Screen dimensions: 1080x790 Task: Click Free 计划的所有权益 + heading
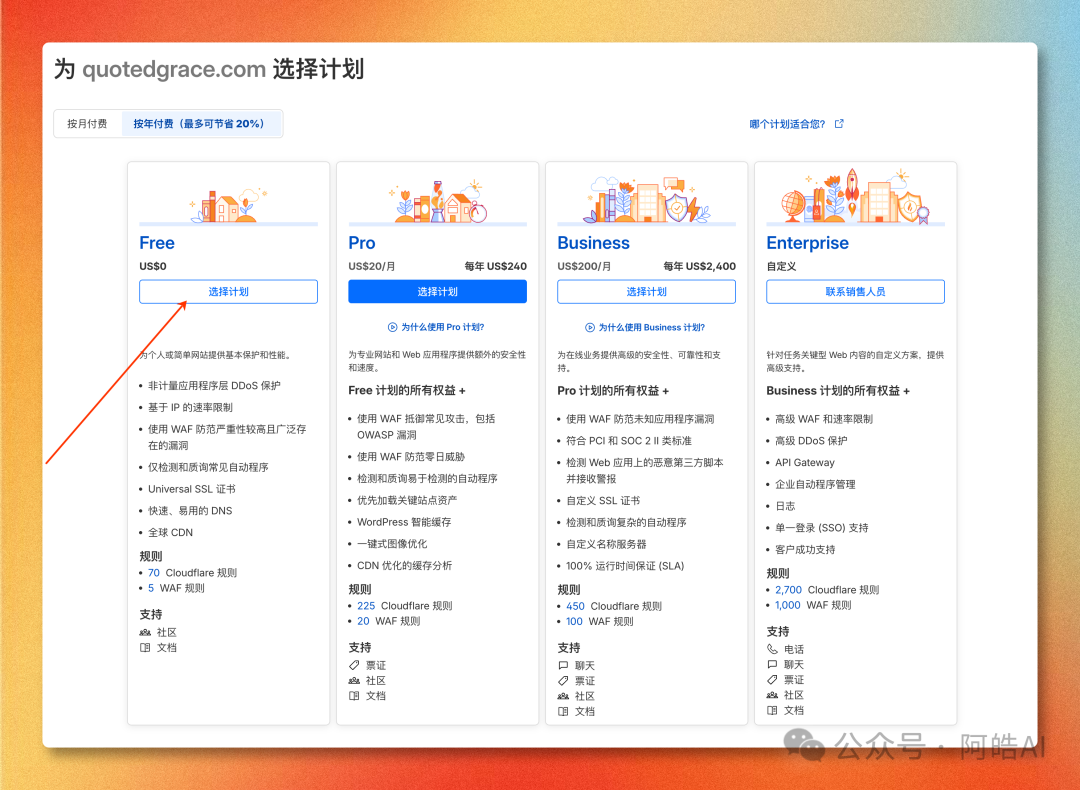point(406,391)
